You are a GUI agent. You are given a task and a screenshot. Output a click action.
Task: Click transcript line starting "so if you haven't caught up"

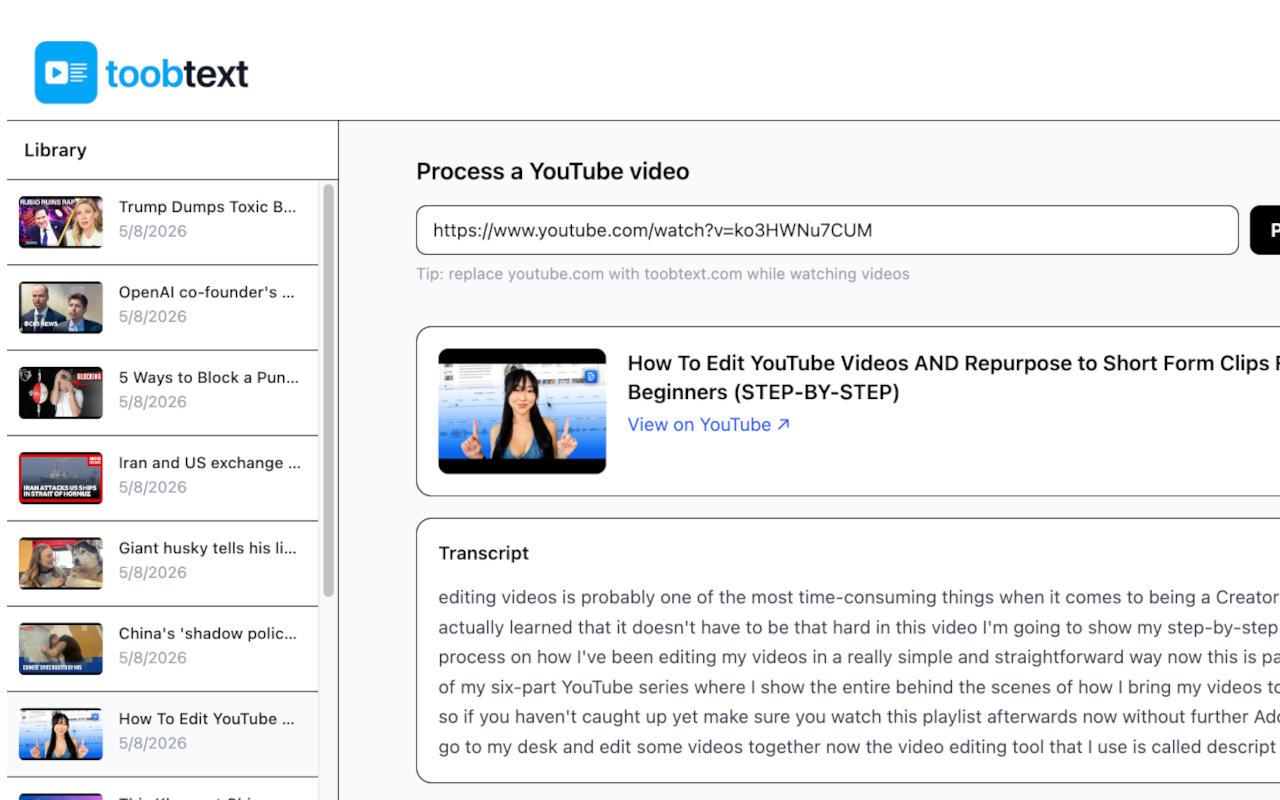click(859, 717)
